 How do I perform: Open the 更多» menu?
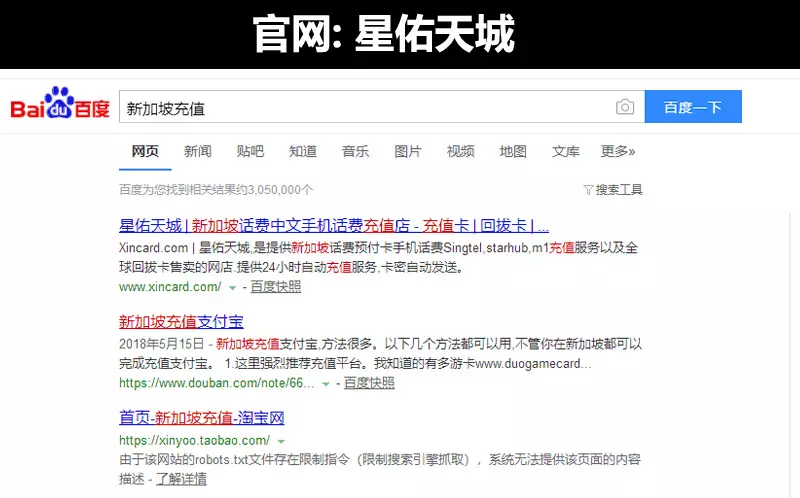[x=618, y=151]
